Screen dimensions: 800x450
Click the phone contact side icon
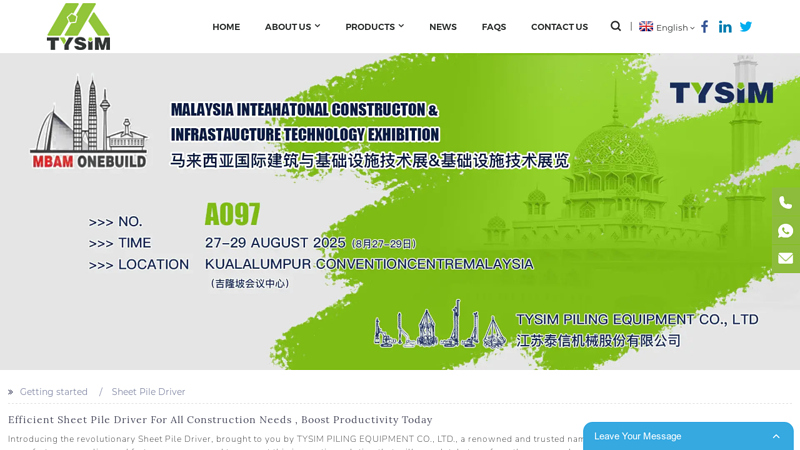point(786,203)
